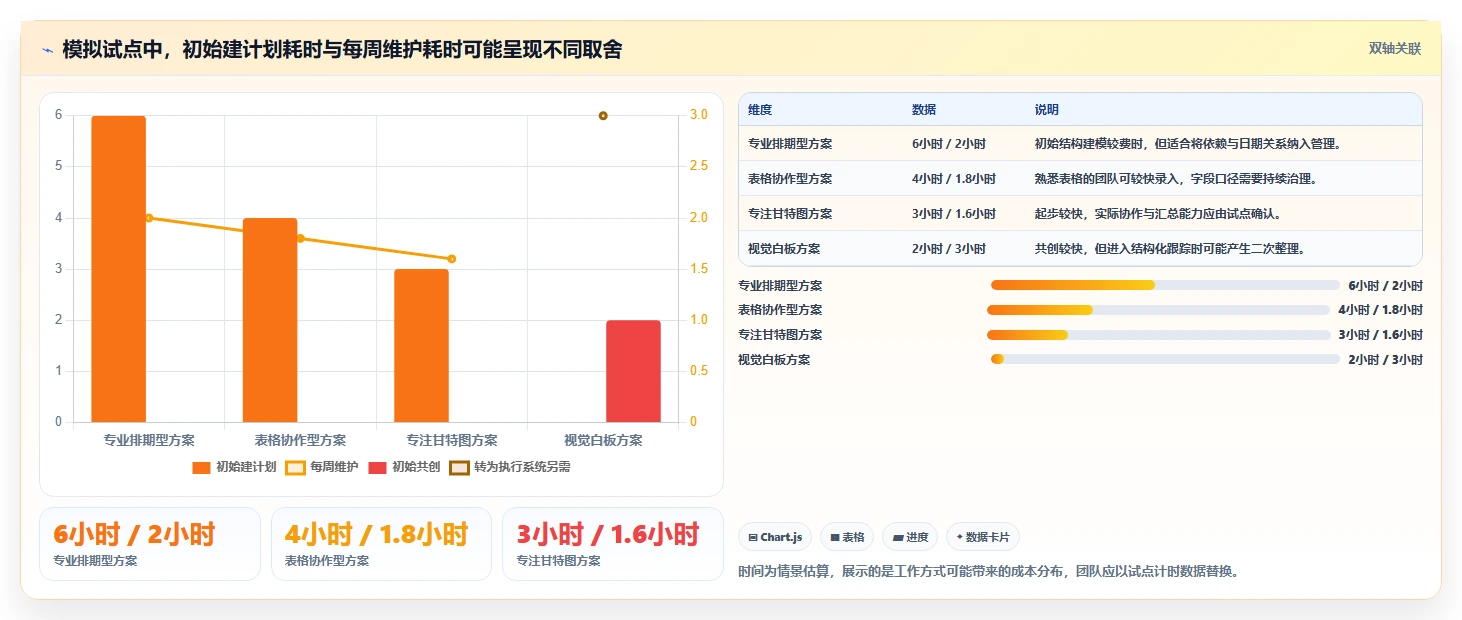Click x-axis label 专业排期型方案
This screenshot has width=1462, height=620.
(x=149, y=440)
